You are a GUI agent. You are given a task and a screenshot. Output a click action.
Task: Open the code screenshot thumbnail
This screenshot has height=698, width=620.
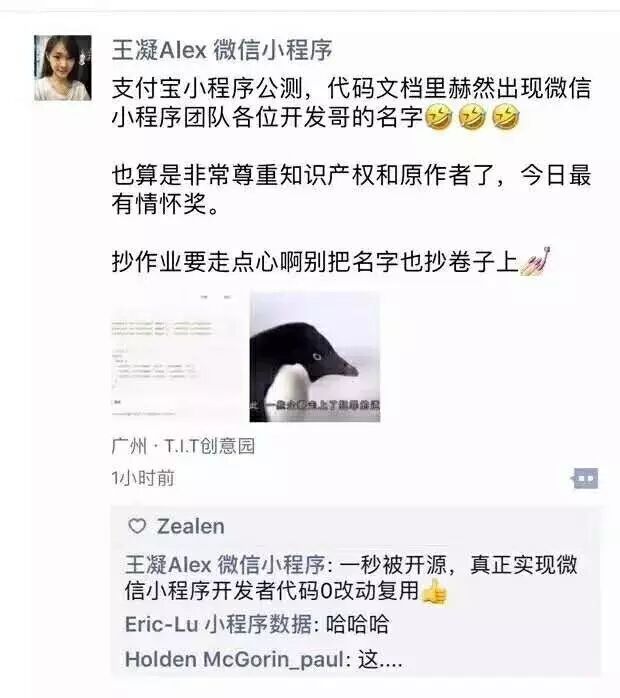pos(177,357)
